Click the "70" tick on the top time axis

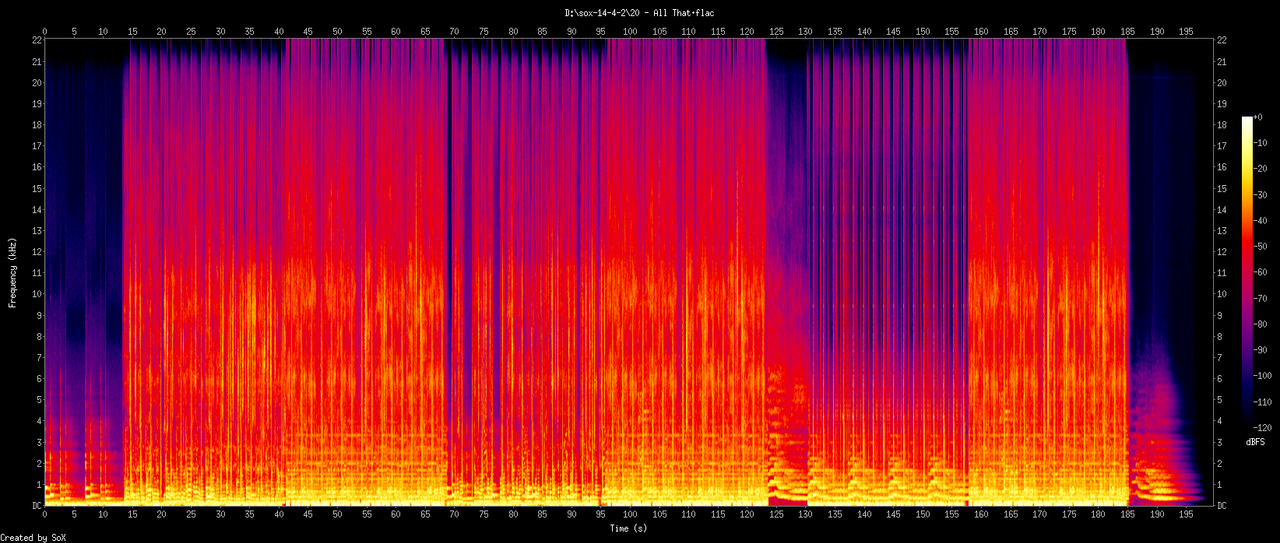click(x=454, y=31)
